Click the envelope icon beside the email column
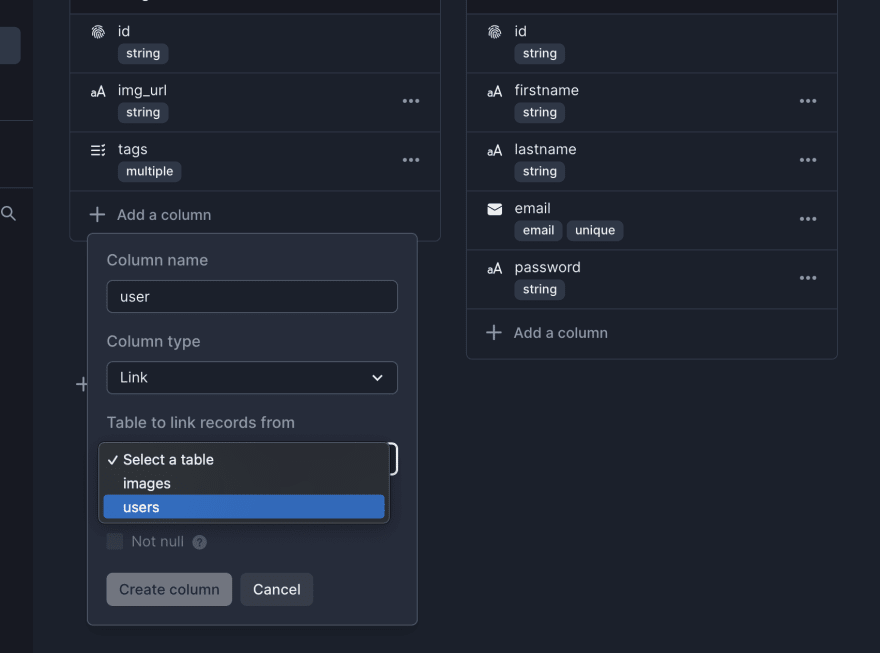The width and height of the screenshot is (880, 653). 494,209
